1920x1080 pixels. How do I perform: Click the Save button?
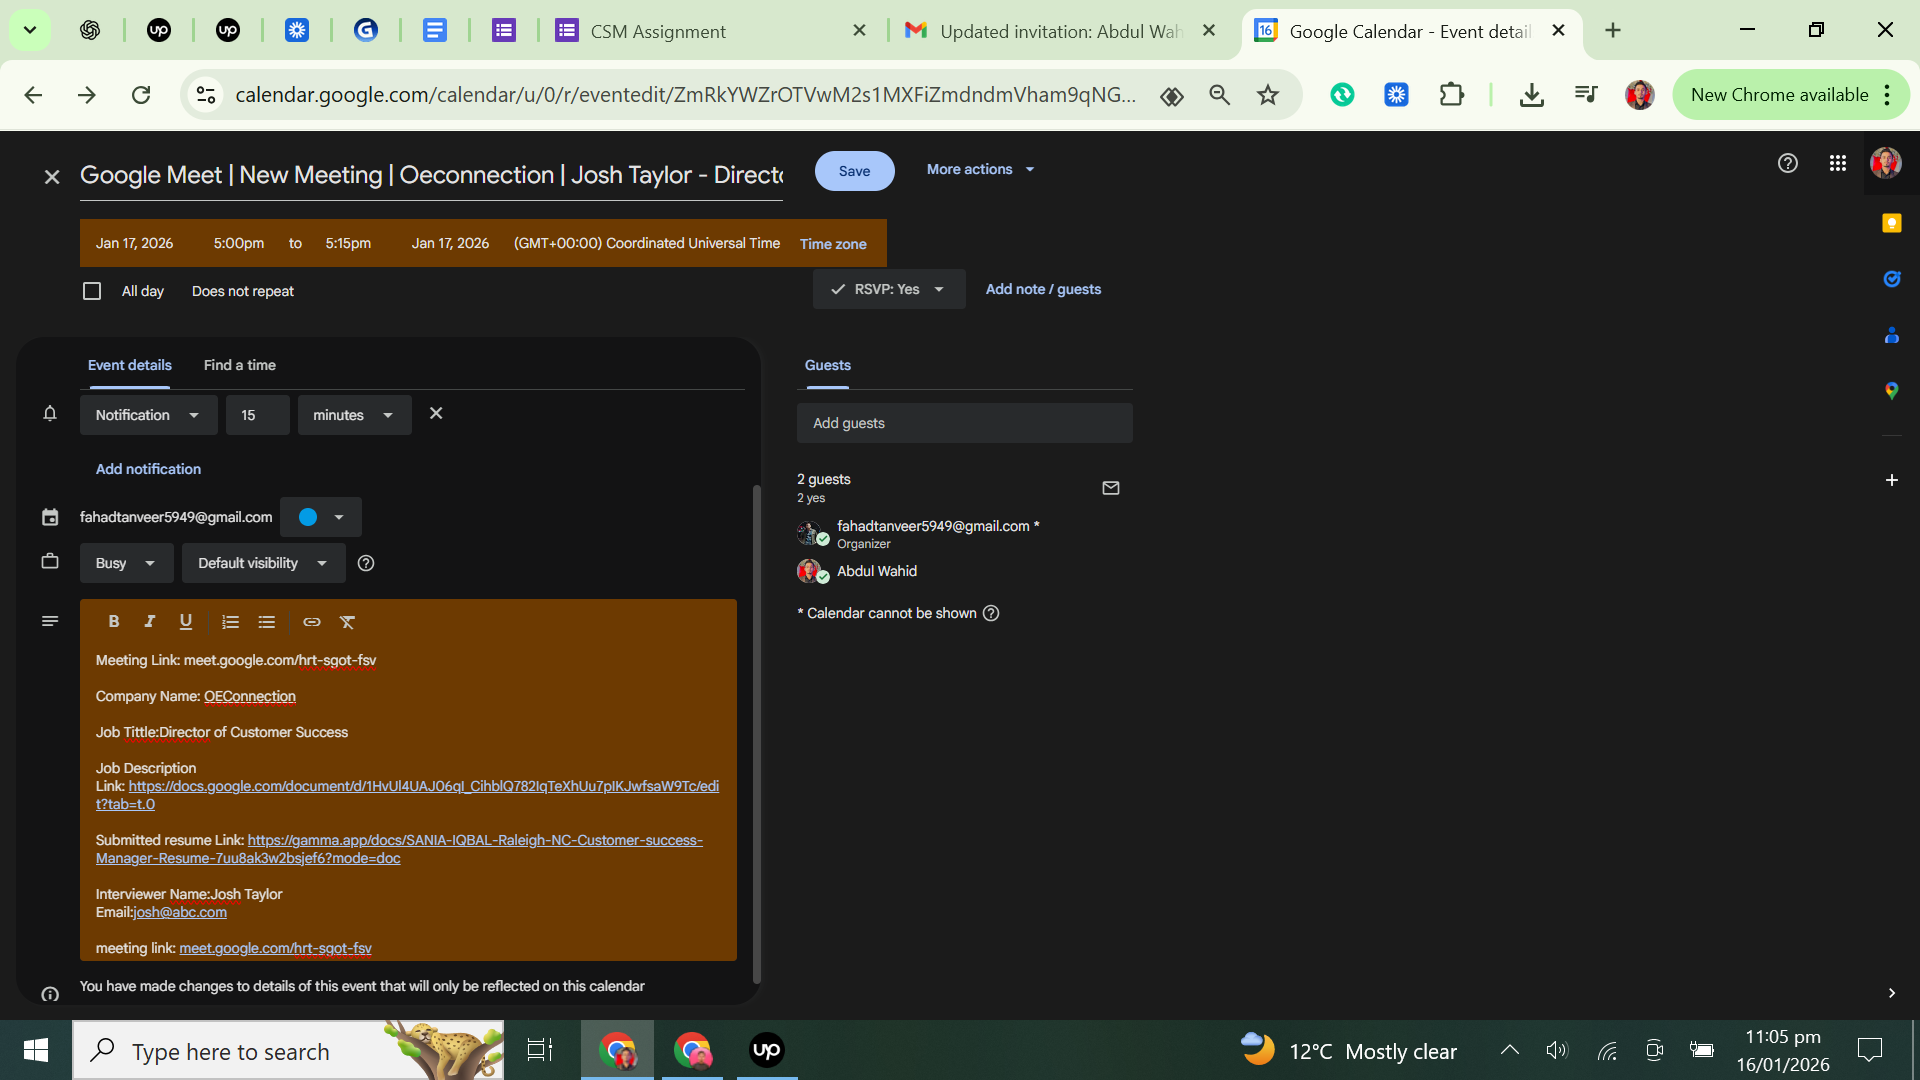point(854,171)
